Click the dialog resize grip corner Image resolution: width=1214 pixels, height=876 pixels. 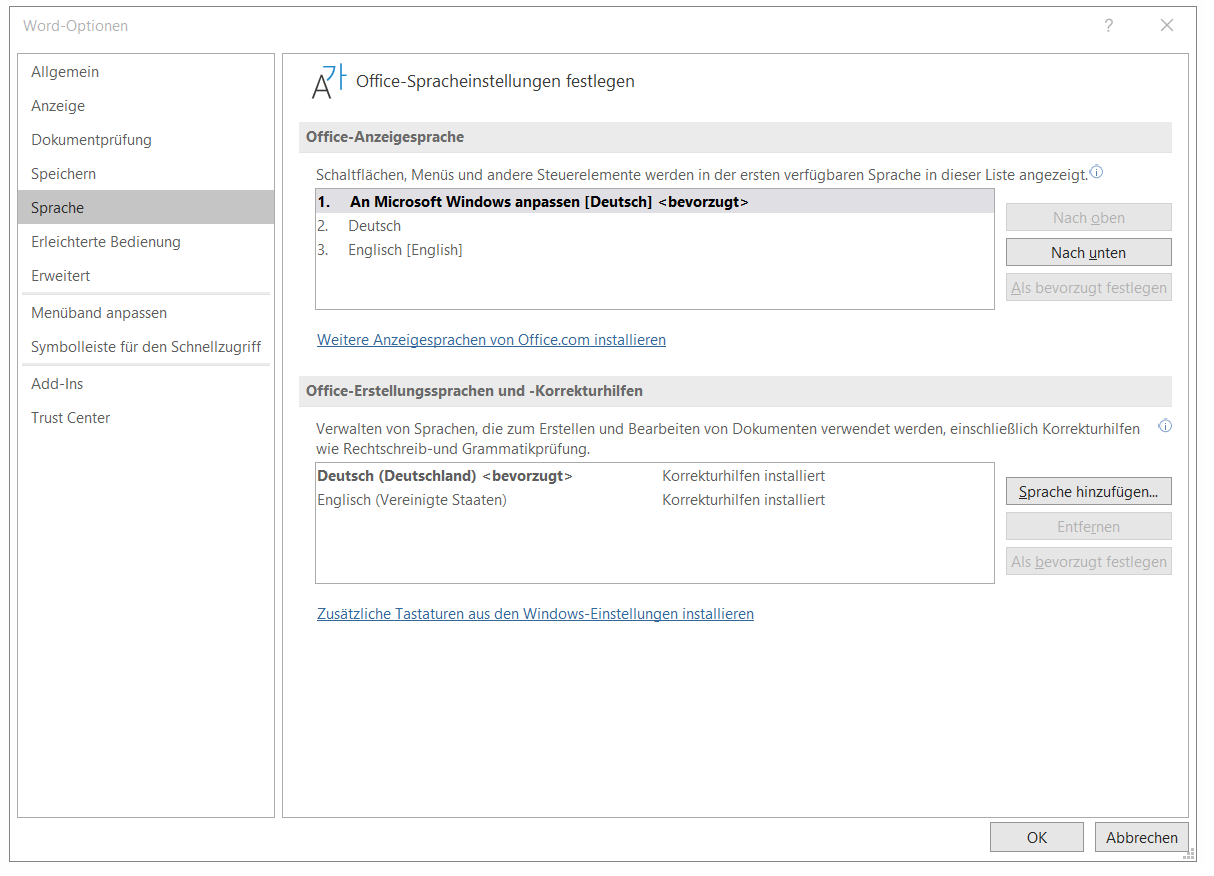1189,854
